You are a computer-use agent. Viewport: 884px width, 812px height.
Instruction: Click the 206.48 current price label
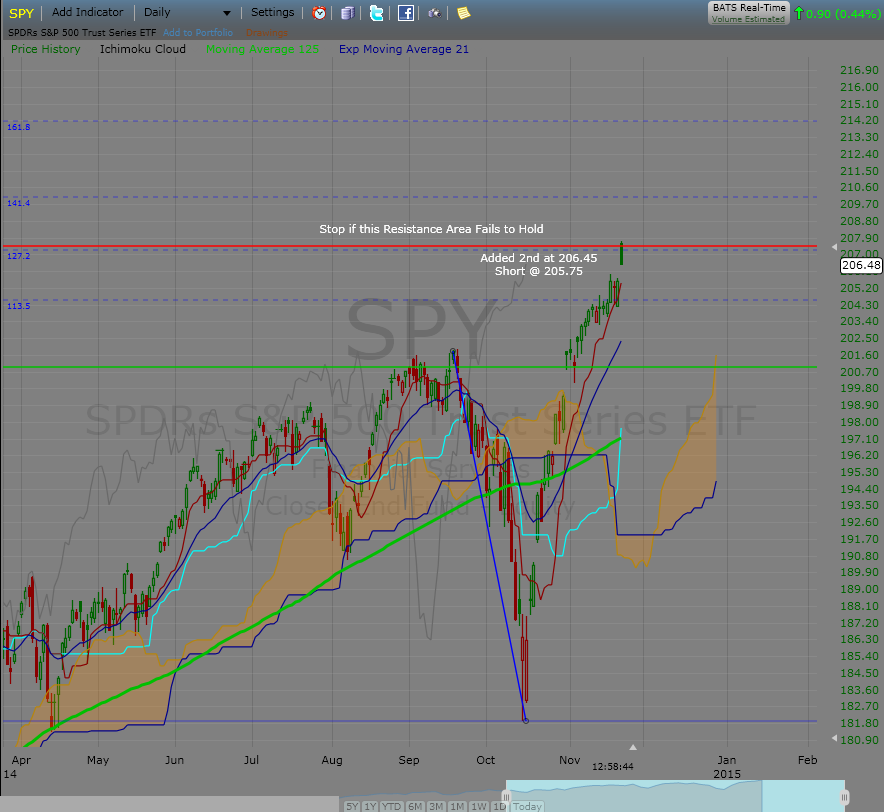(861, 265)
